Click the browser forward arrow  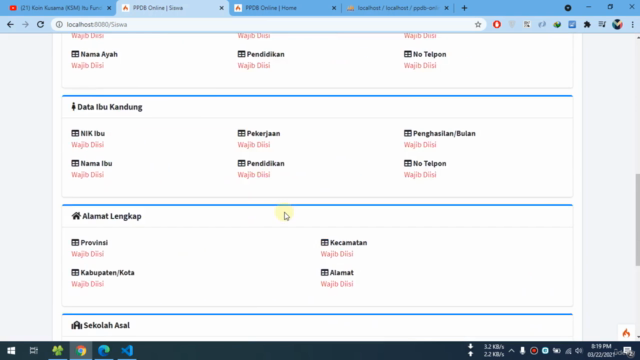click(x=25, y=24)
